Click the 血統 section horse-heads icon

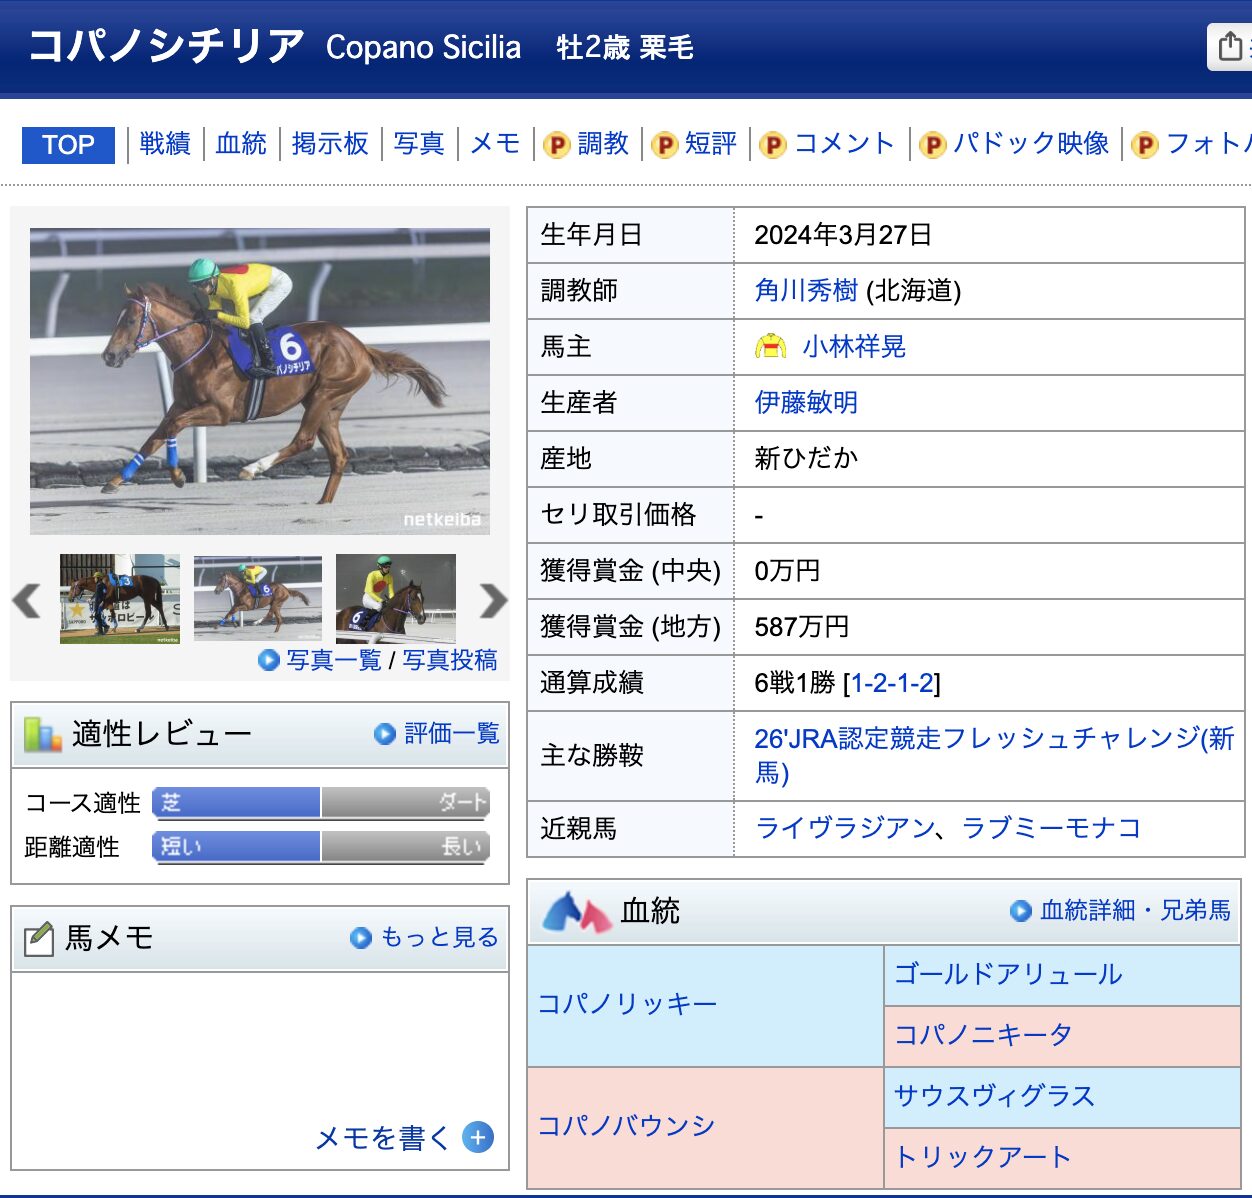click(575, 912)
